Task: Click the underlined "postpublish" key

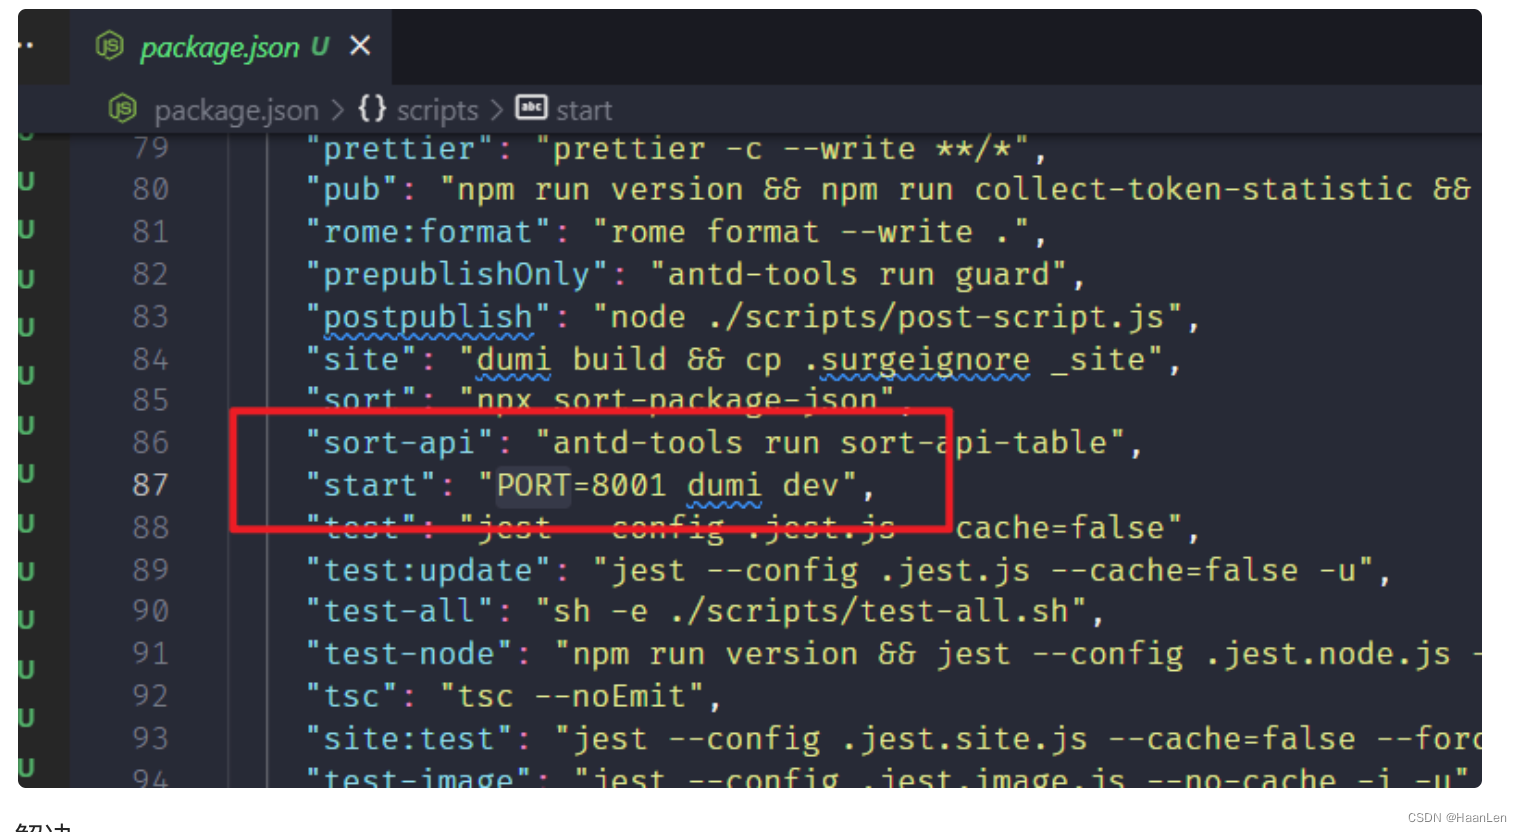Action: tap(428, 317)
